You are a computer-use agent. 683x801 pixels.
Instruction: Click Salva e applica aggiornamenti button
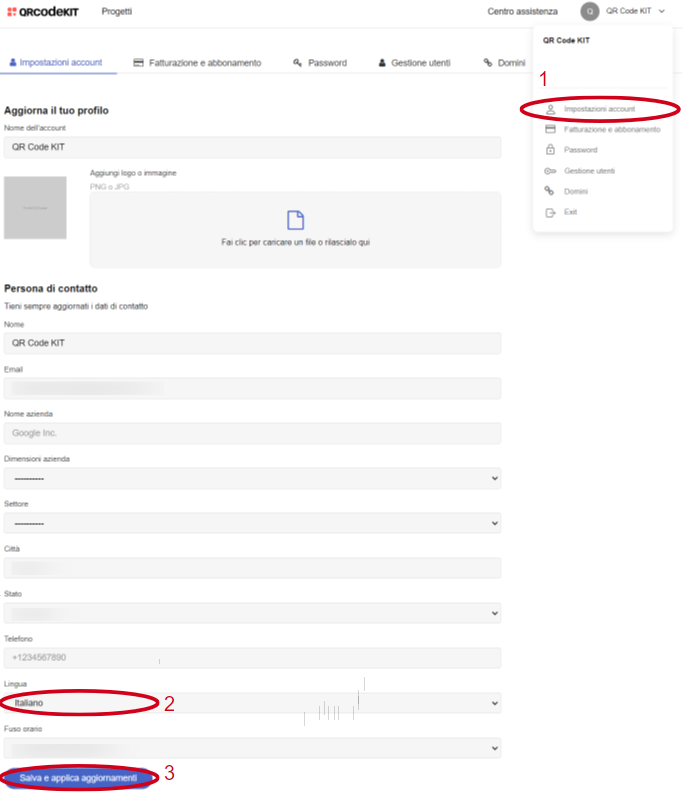tap(78, 778)
